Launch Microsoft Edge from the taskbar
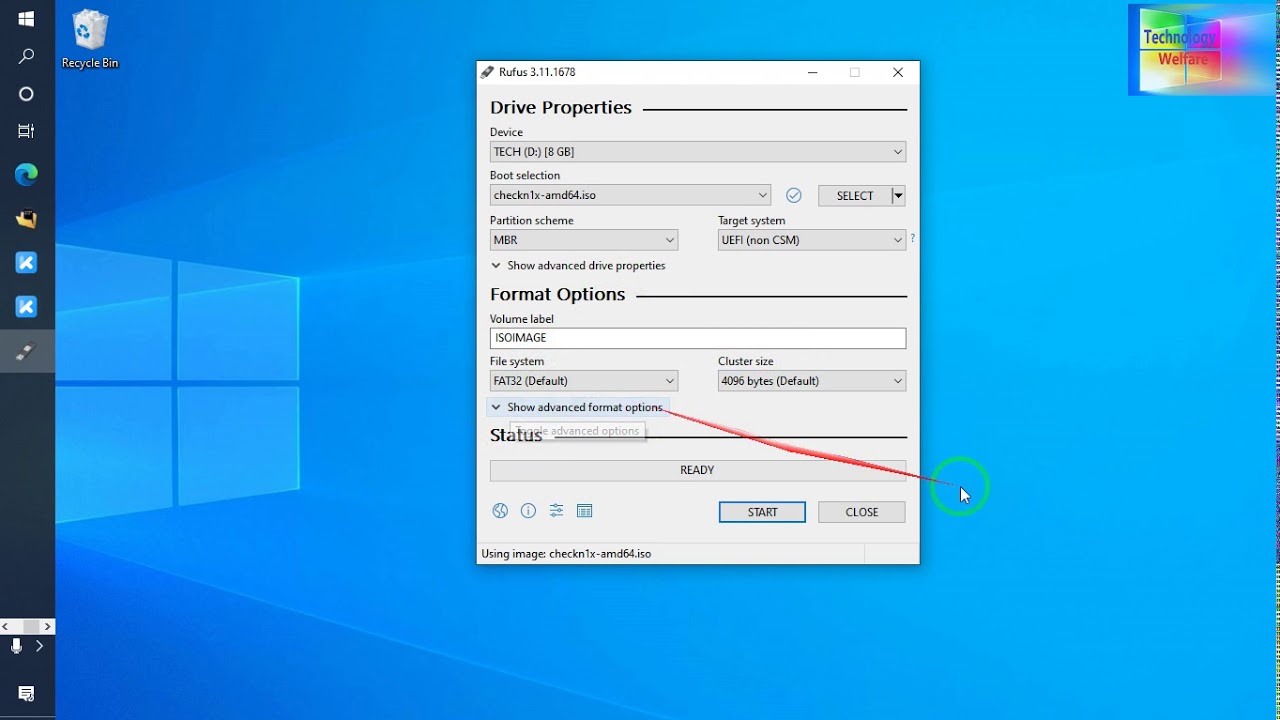 (x=27, y=175)
